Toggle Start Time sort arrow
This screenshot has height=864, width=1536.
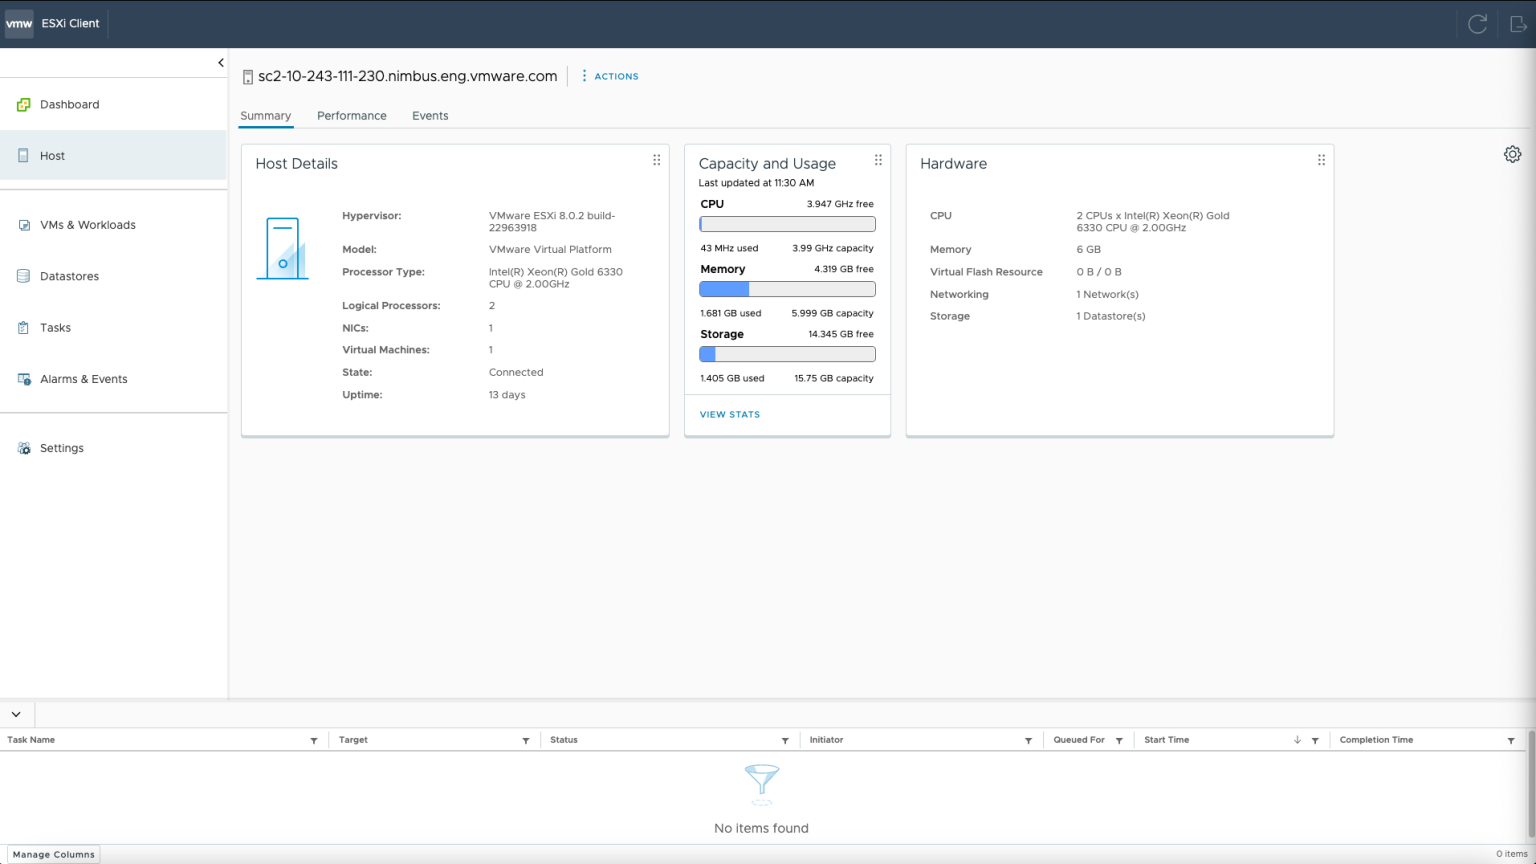(1298, 740)
